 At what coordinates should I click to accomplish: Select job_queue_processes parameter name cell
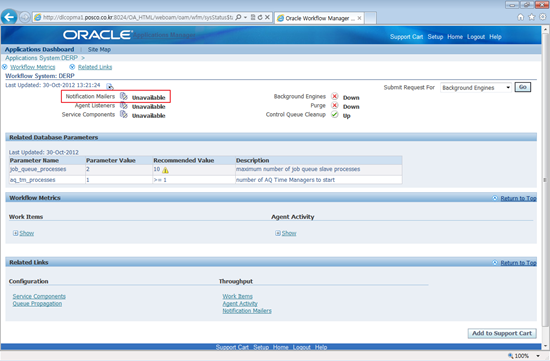(x=47, y=170)
